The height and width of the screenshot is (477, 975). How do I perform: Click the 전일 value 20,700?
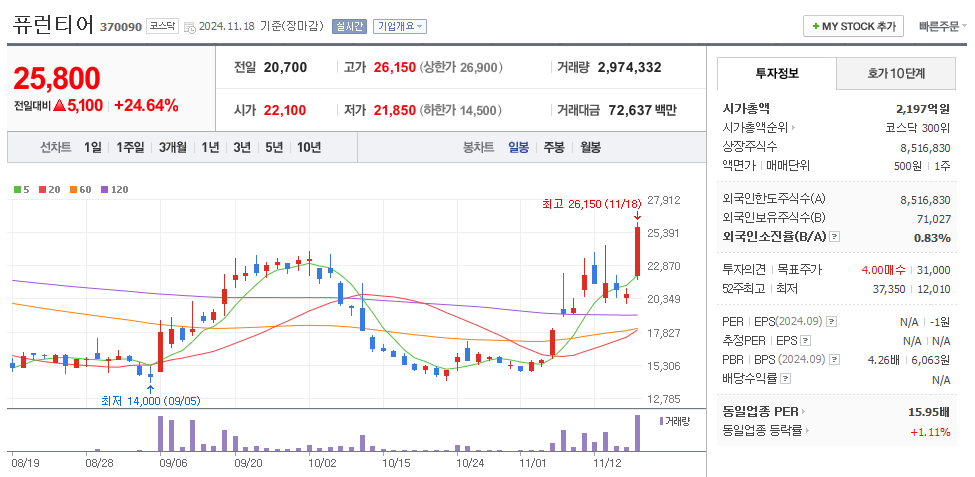click(285, 67)
